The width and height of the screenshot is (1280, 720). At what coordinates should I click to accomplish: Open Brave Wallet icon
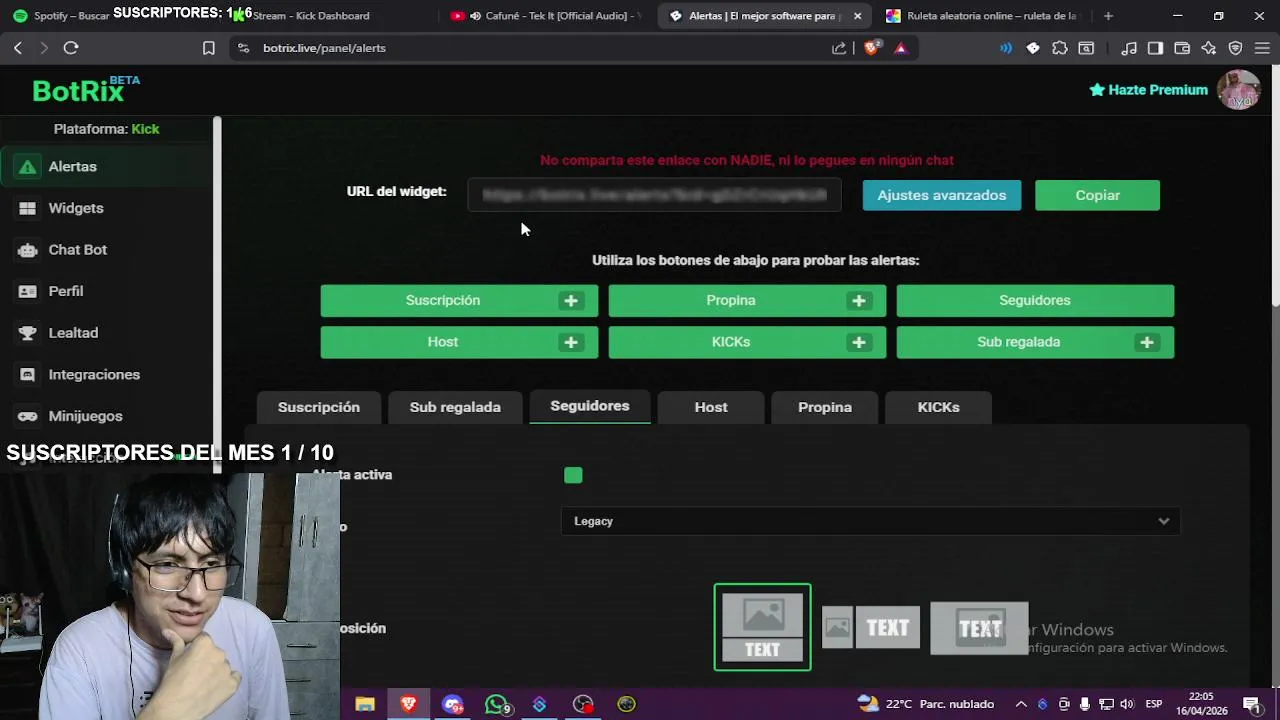pyautogui.click(x=1182, y=48)
